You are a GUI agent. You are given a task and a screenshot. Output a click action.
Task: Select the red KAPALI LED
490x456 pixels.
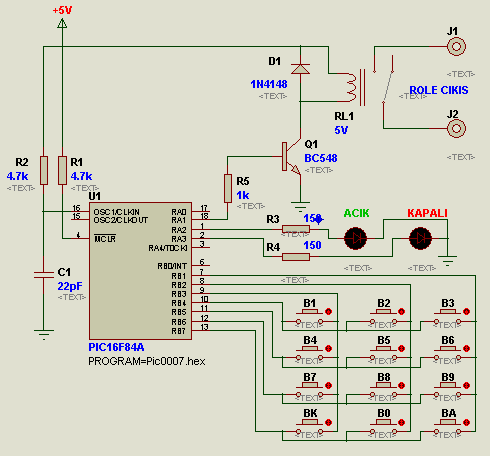tap(420, 238)
